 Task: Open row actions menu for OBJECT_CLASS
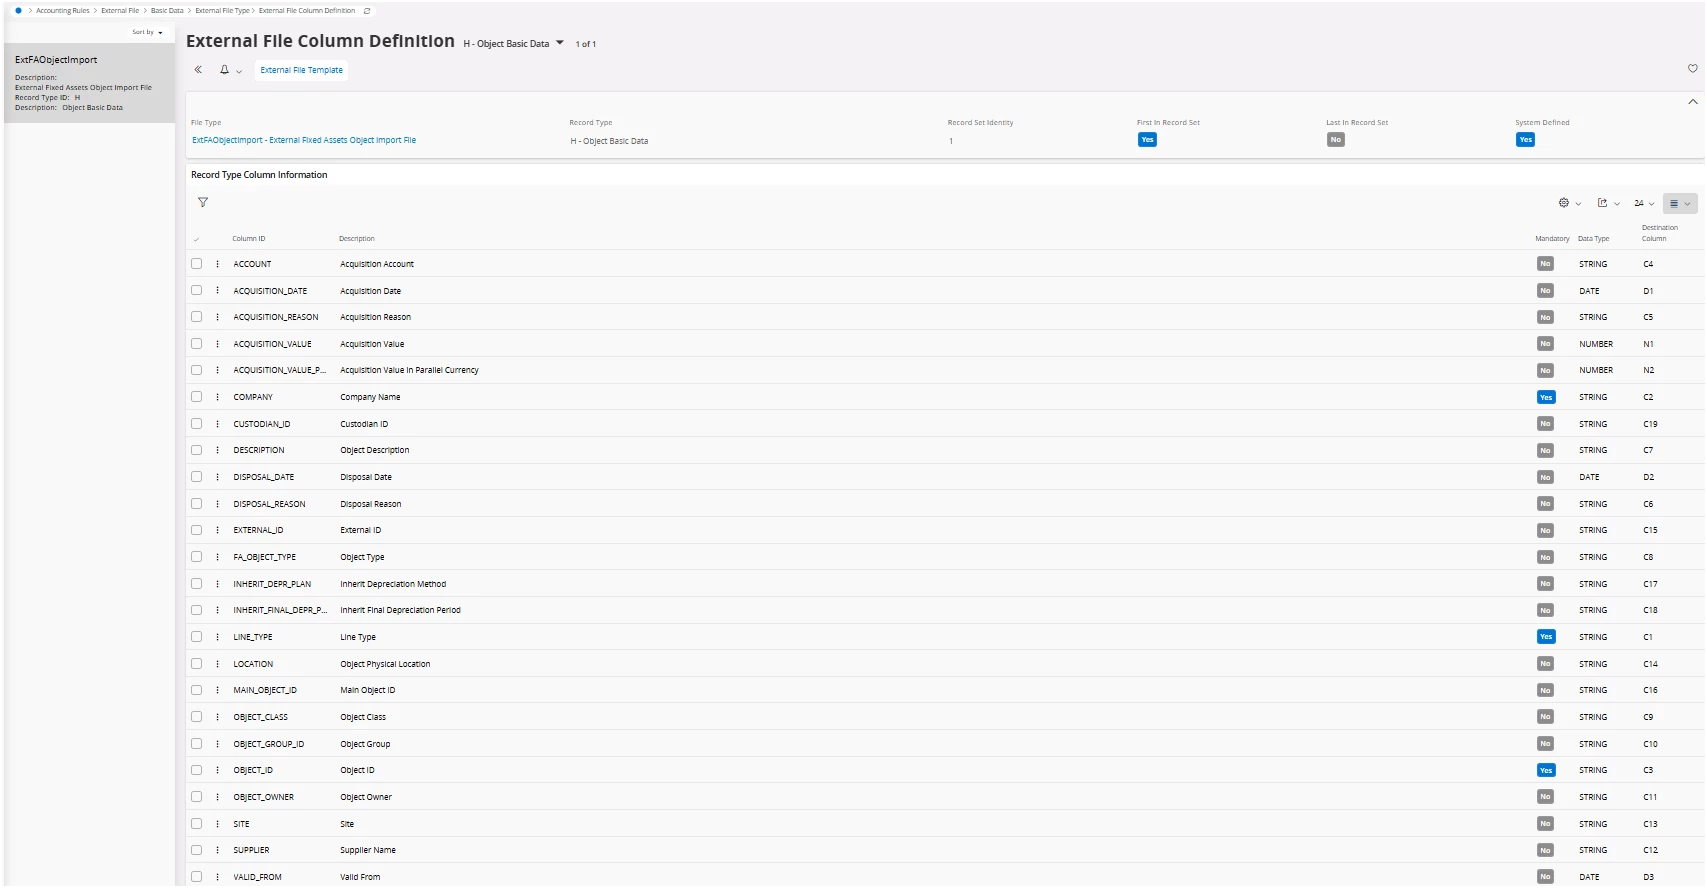[x=217, y=717]
